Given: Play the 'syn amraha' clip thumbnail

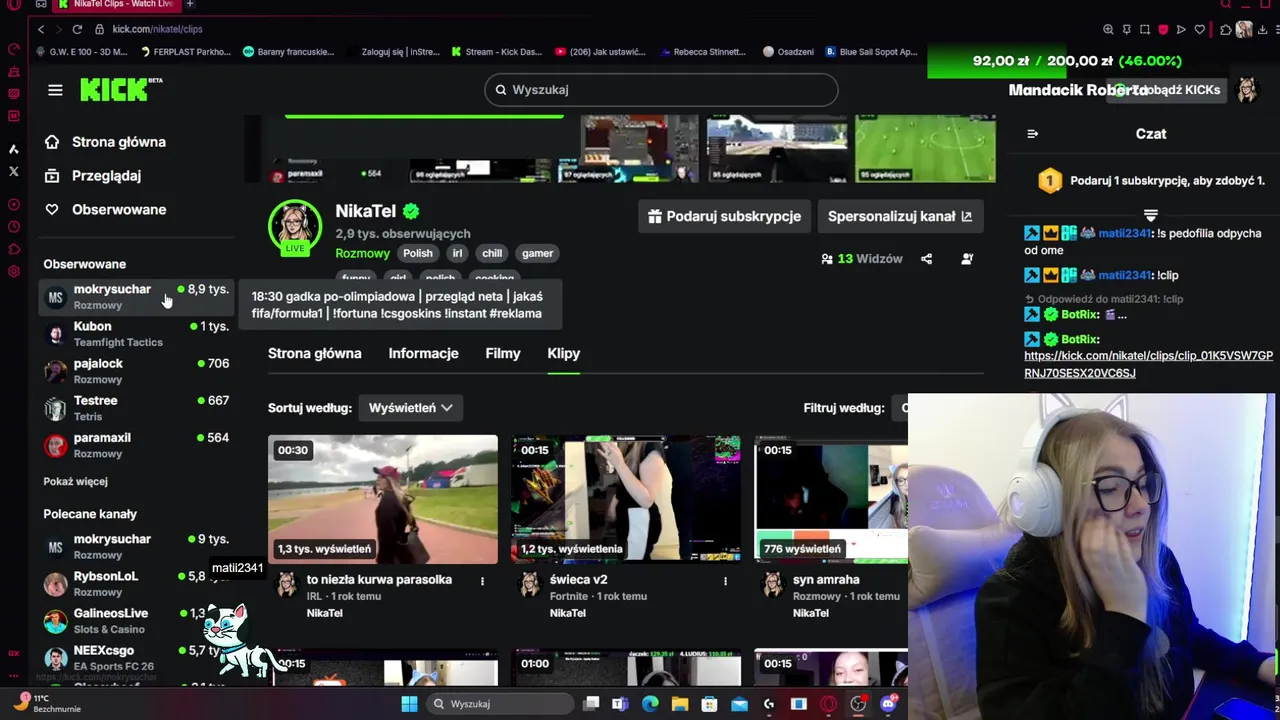Looking at the screenshot, I should [x=831, y=499].
